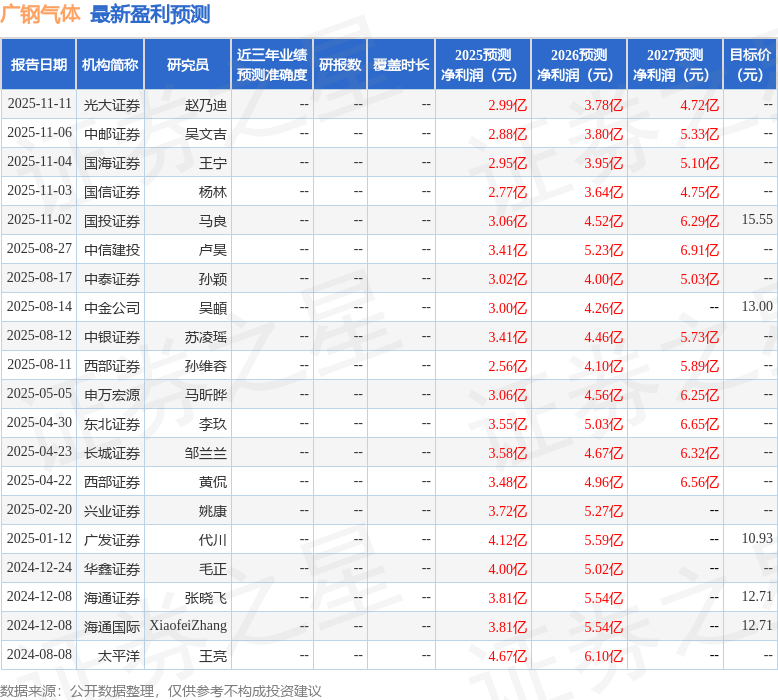Click 3.95亿 in the 国海证券 row
The width and height of the screenshot is (778, 700).
(603, 163)
